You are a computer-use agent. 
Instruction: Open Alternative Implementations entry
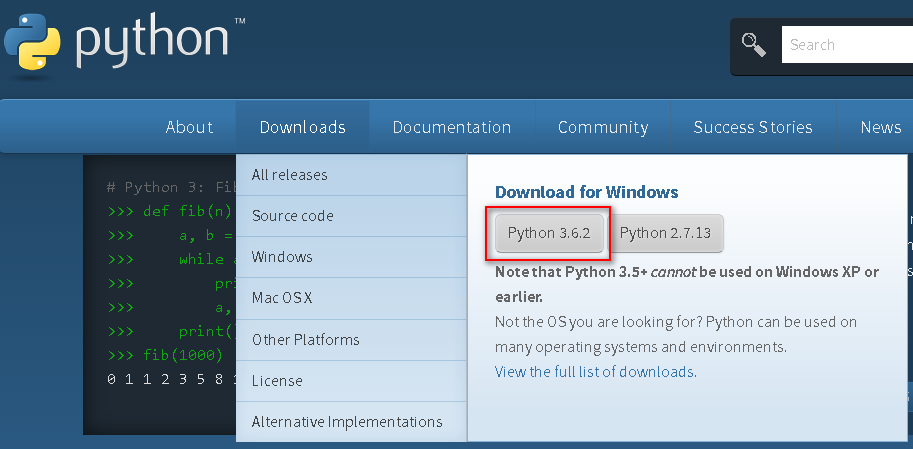(x=351, y=422)
